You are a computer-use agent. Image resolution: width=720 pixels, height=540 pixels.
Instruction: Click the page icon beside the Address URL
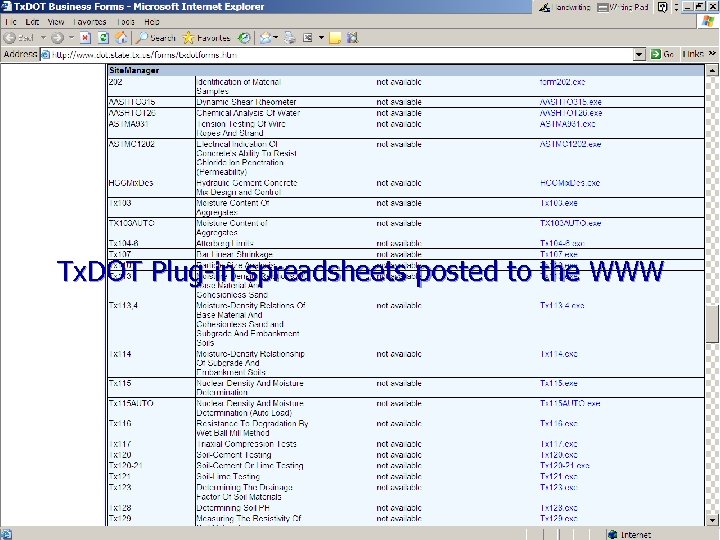click(45, 55)
